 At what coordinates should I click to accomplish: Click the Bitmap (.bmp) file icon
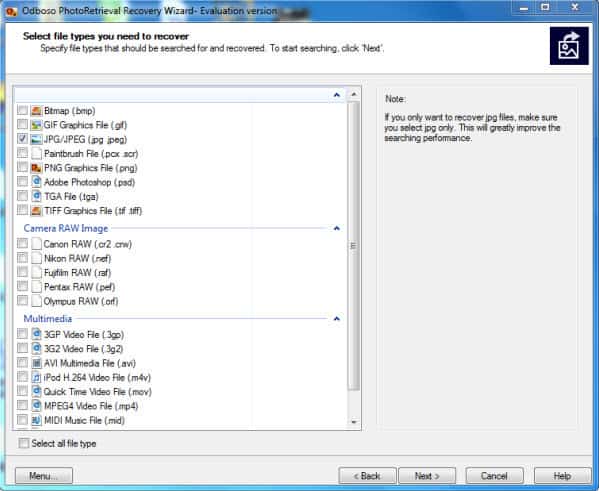coord(36,111)
